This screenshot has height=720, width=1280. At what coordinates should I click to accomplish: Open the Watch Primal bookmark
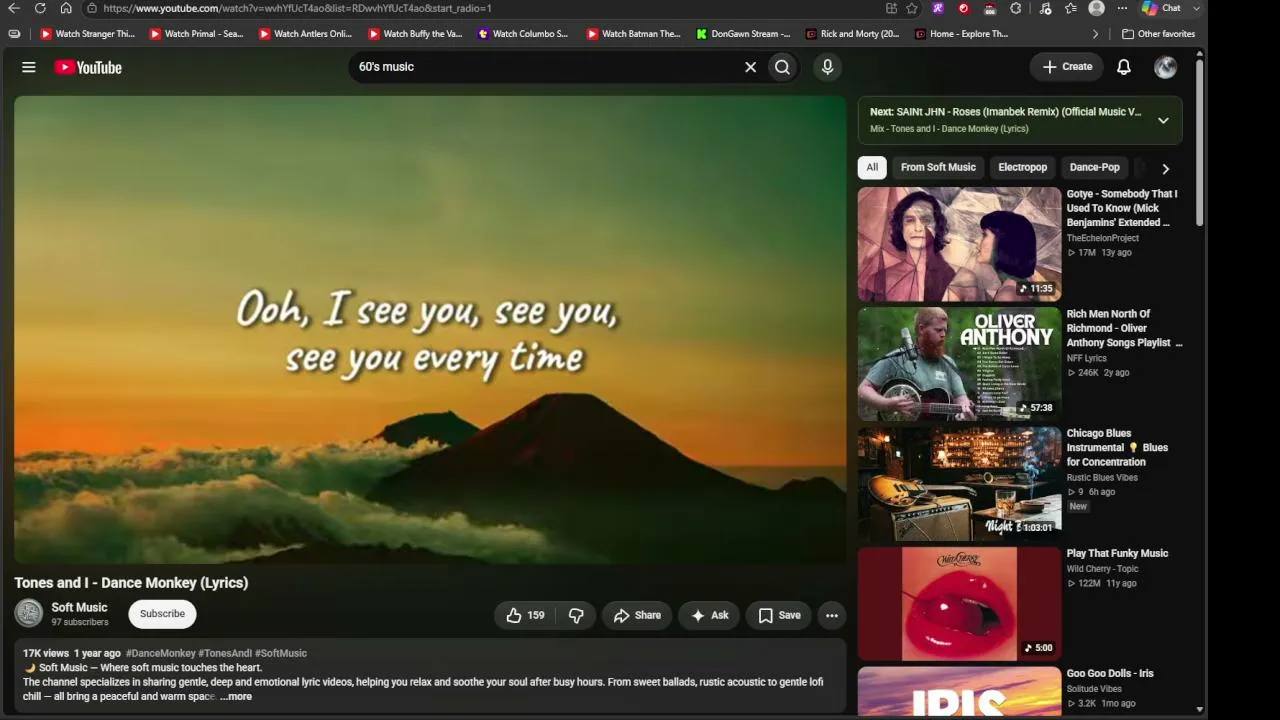[x=196, y=34]
